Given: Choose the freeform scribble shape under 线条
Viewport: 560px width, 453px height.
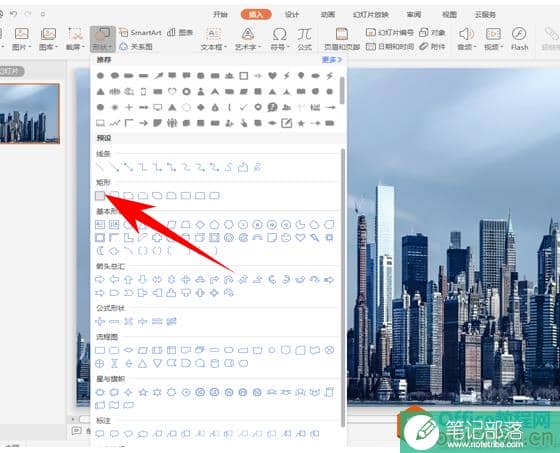Looking at the screenshot, I should [257, 167].
